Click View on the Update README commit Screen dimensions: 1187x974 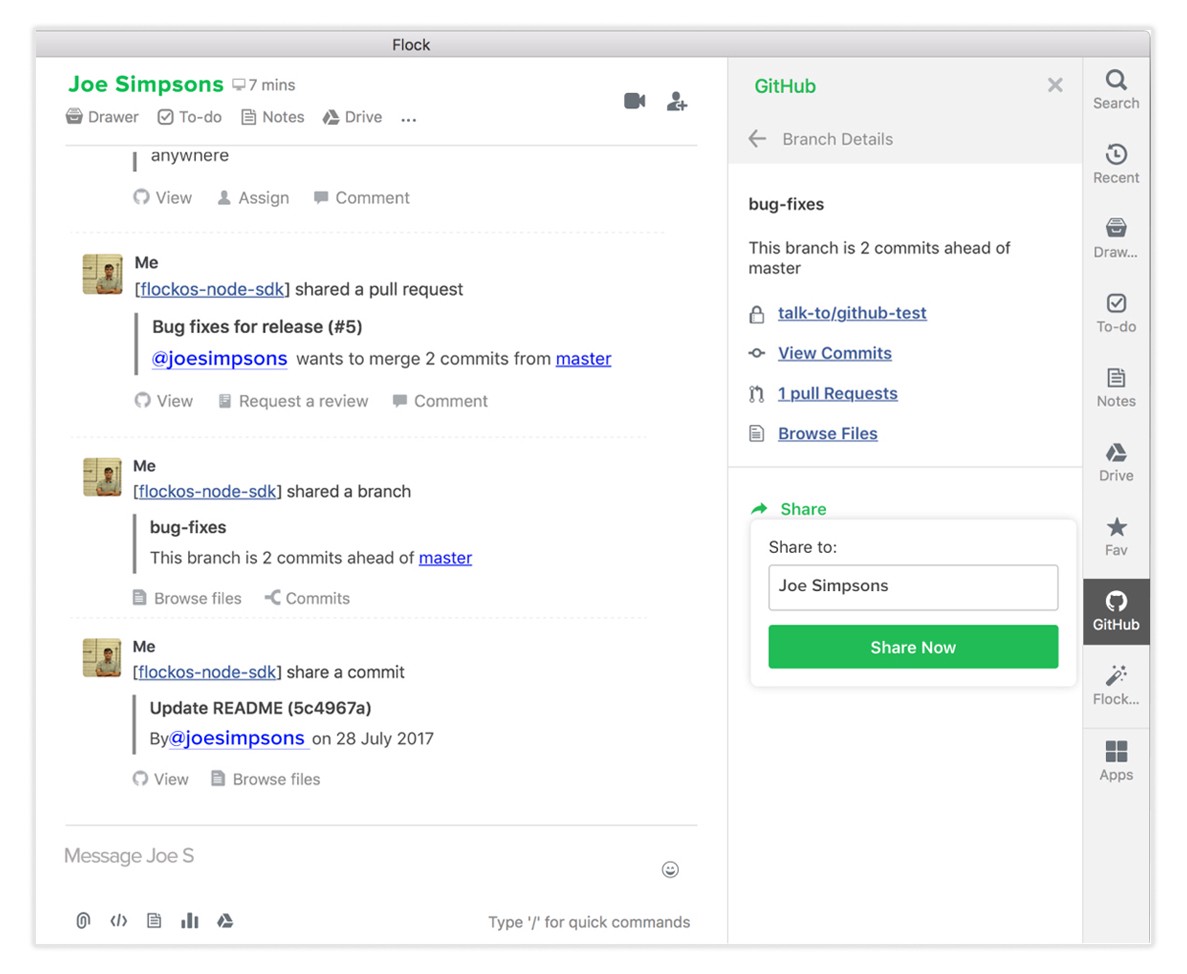click(x=160, y=780)
